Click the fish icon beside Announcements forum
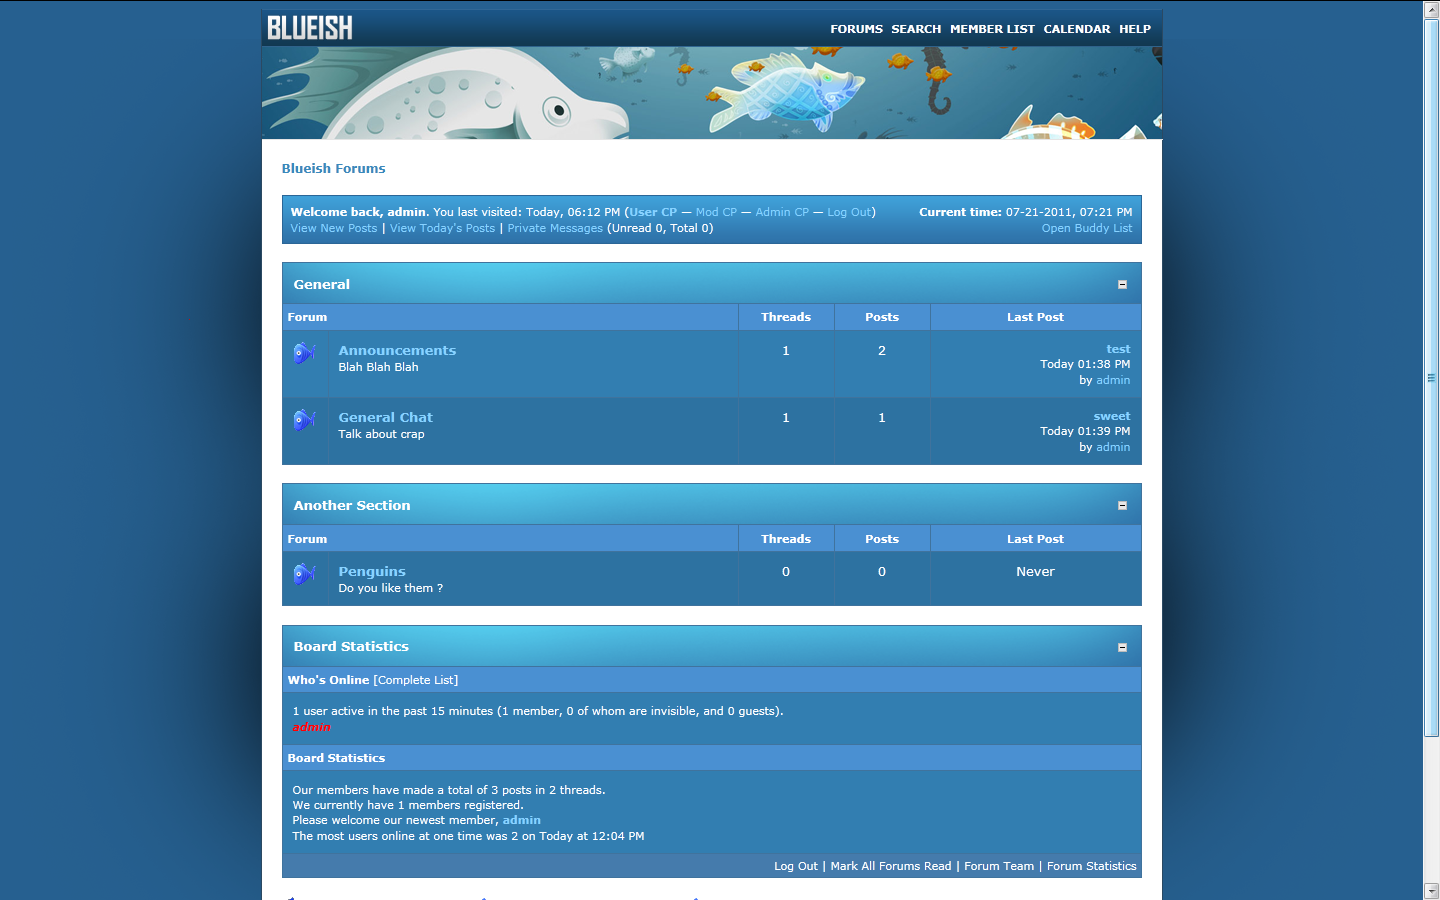1440x900 pixels. pyautogui.click(x=305, y=353)
